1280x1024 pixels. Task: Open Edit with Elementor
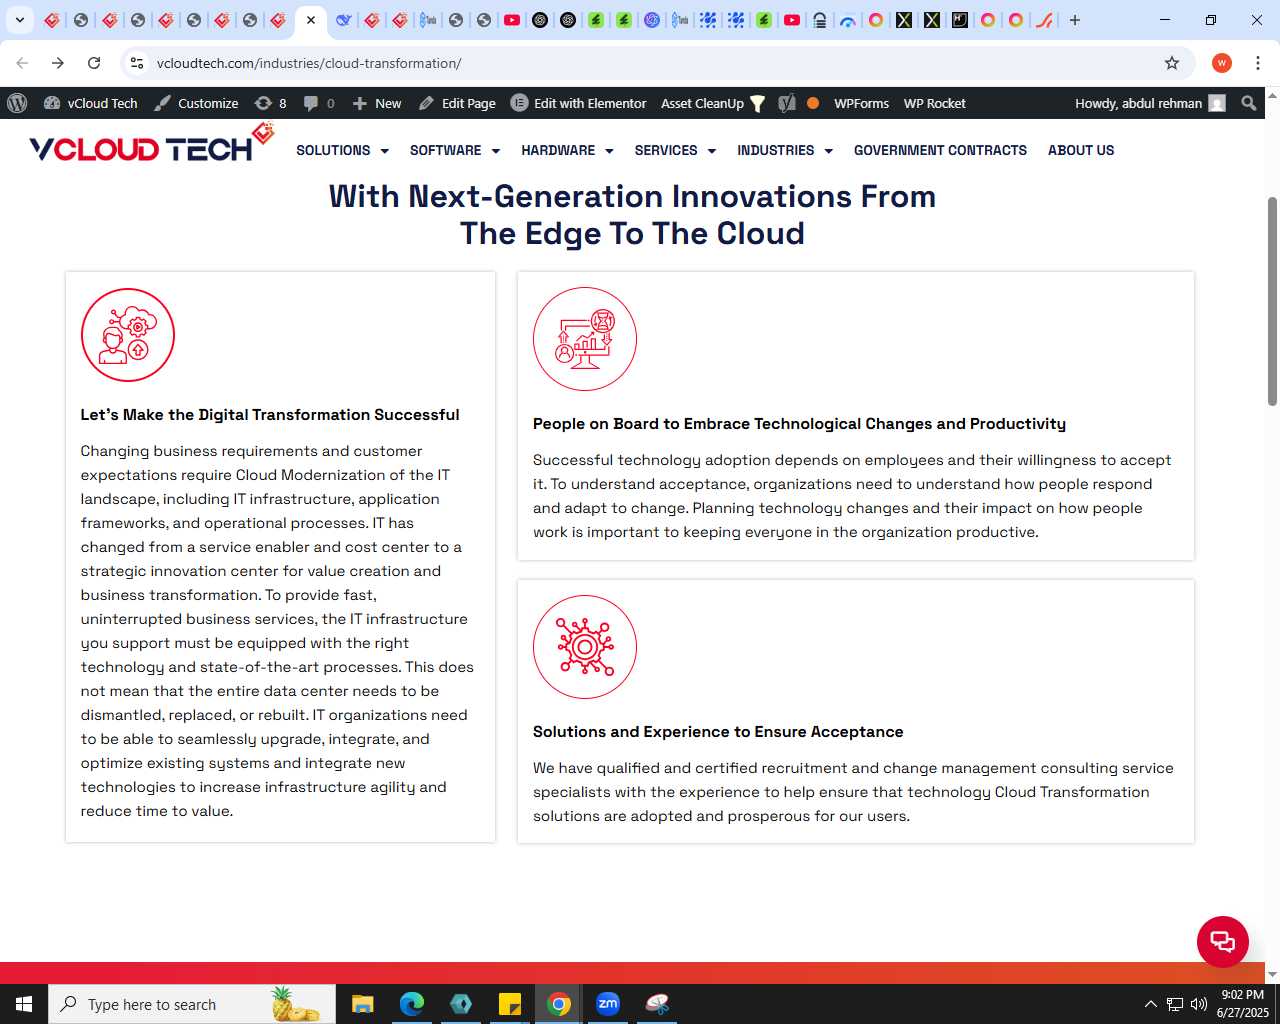[579, 103]
